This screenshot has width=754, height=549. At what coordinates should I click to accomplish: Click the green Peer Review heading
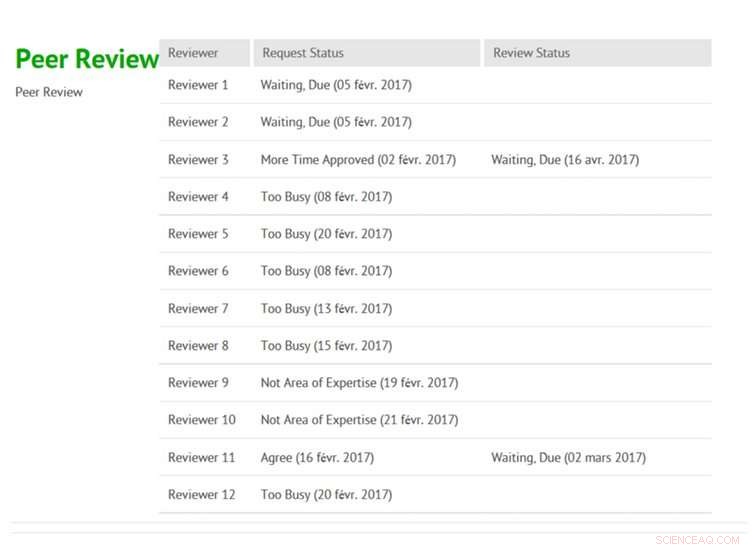click(87, 59)
